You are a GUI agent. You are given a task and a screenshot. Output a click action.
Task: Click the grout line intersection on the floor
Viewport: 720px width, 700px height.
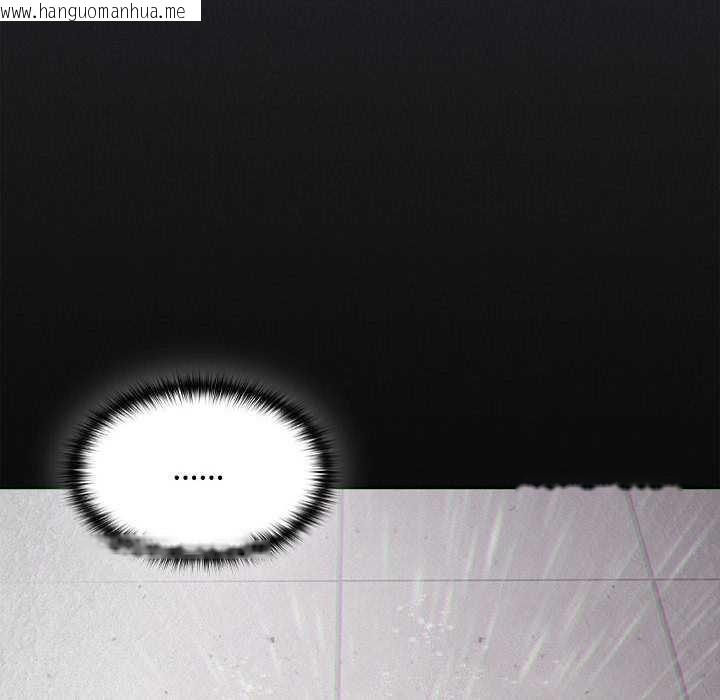pos(340,580)
